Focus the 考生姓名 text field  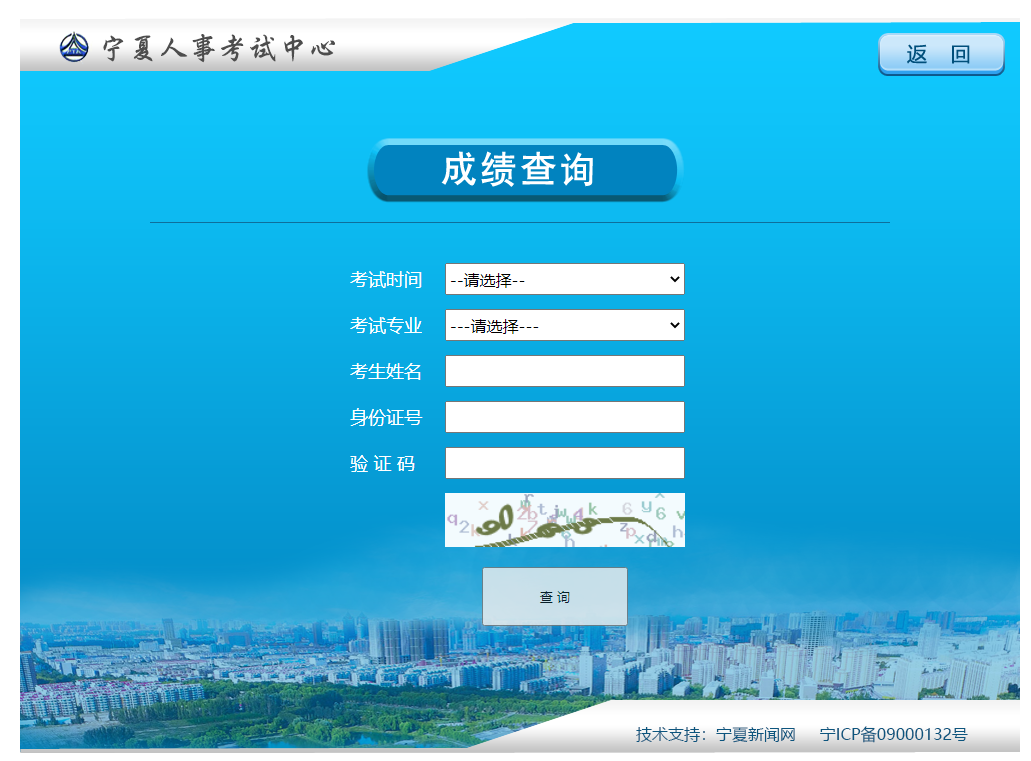coord(564,372)
